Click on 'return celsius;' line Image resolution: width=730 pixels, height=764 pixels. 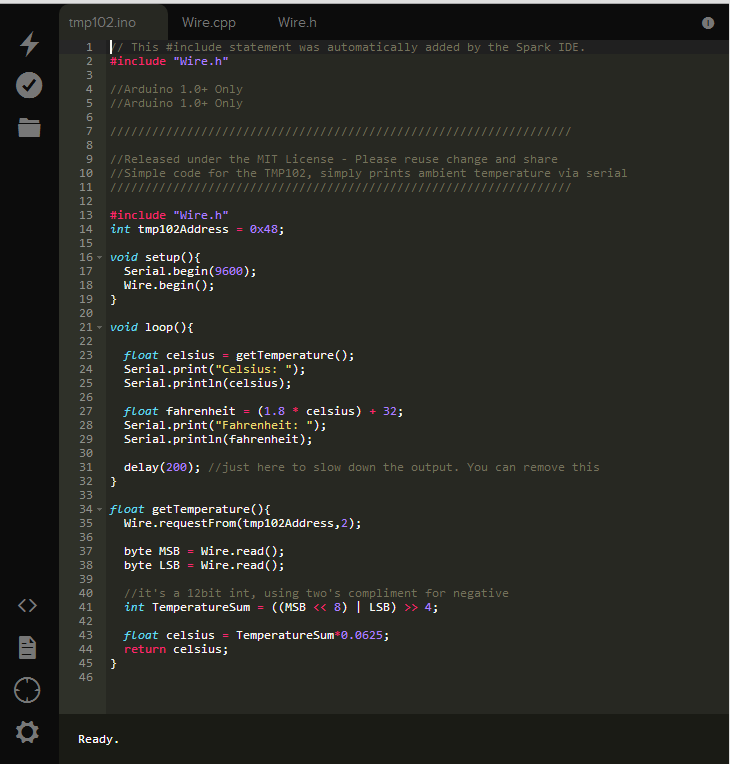(176, 649)
